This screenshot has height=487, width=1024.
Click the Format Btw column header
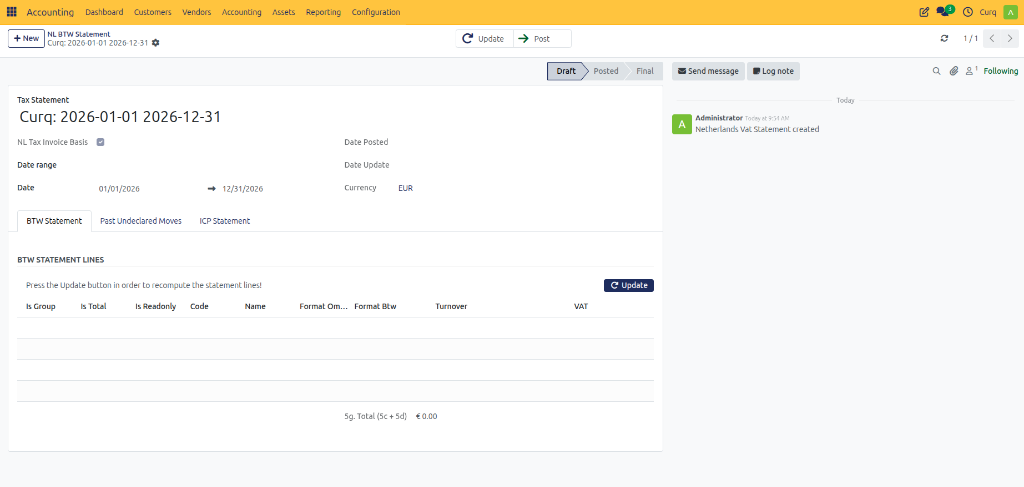[375, 306]
